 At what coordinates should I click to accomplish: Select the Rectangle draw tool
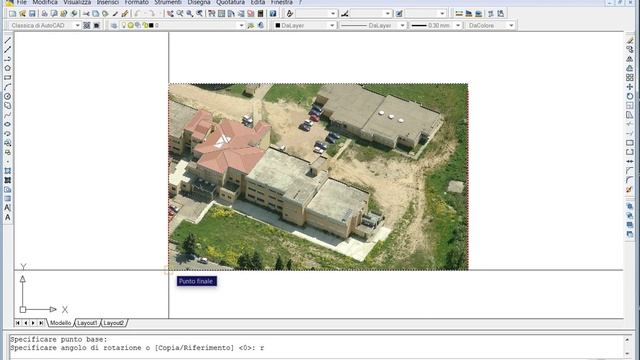7,78
